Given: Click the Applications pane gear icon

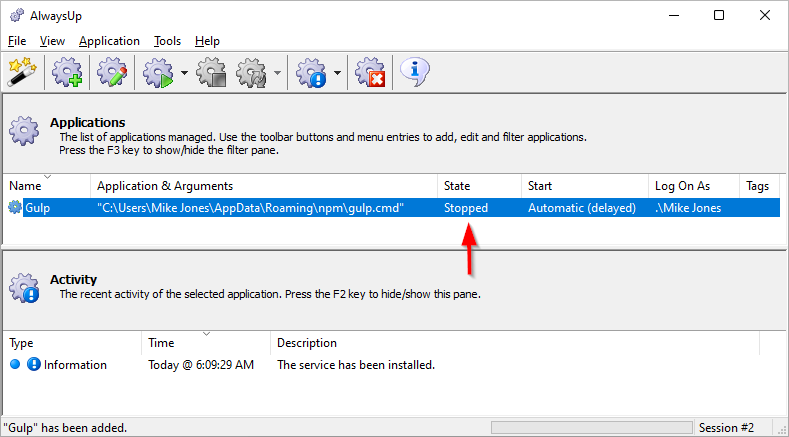Looking at the screenshot, I should point(24,131).
